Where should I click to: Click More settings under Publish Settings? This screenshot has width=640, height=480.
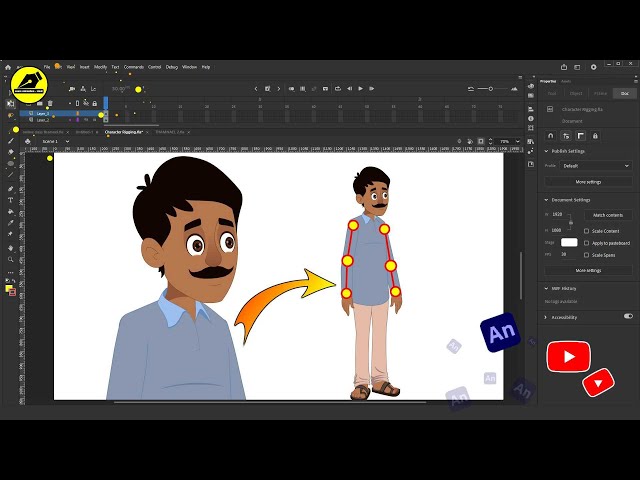(x=588, y=182)
